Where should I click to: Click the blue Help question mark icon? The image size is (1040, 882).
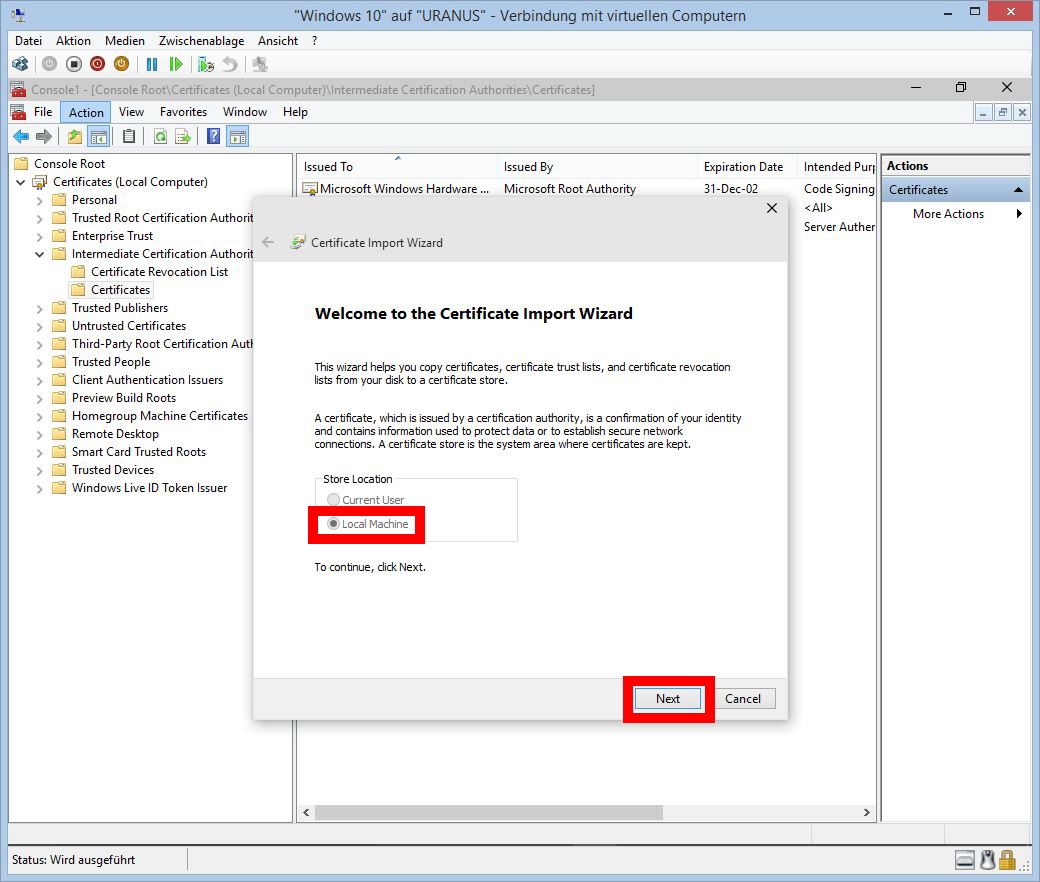tap(213, 137)
